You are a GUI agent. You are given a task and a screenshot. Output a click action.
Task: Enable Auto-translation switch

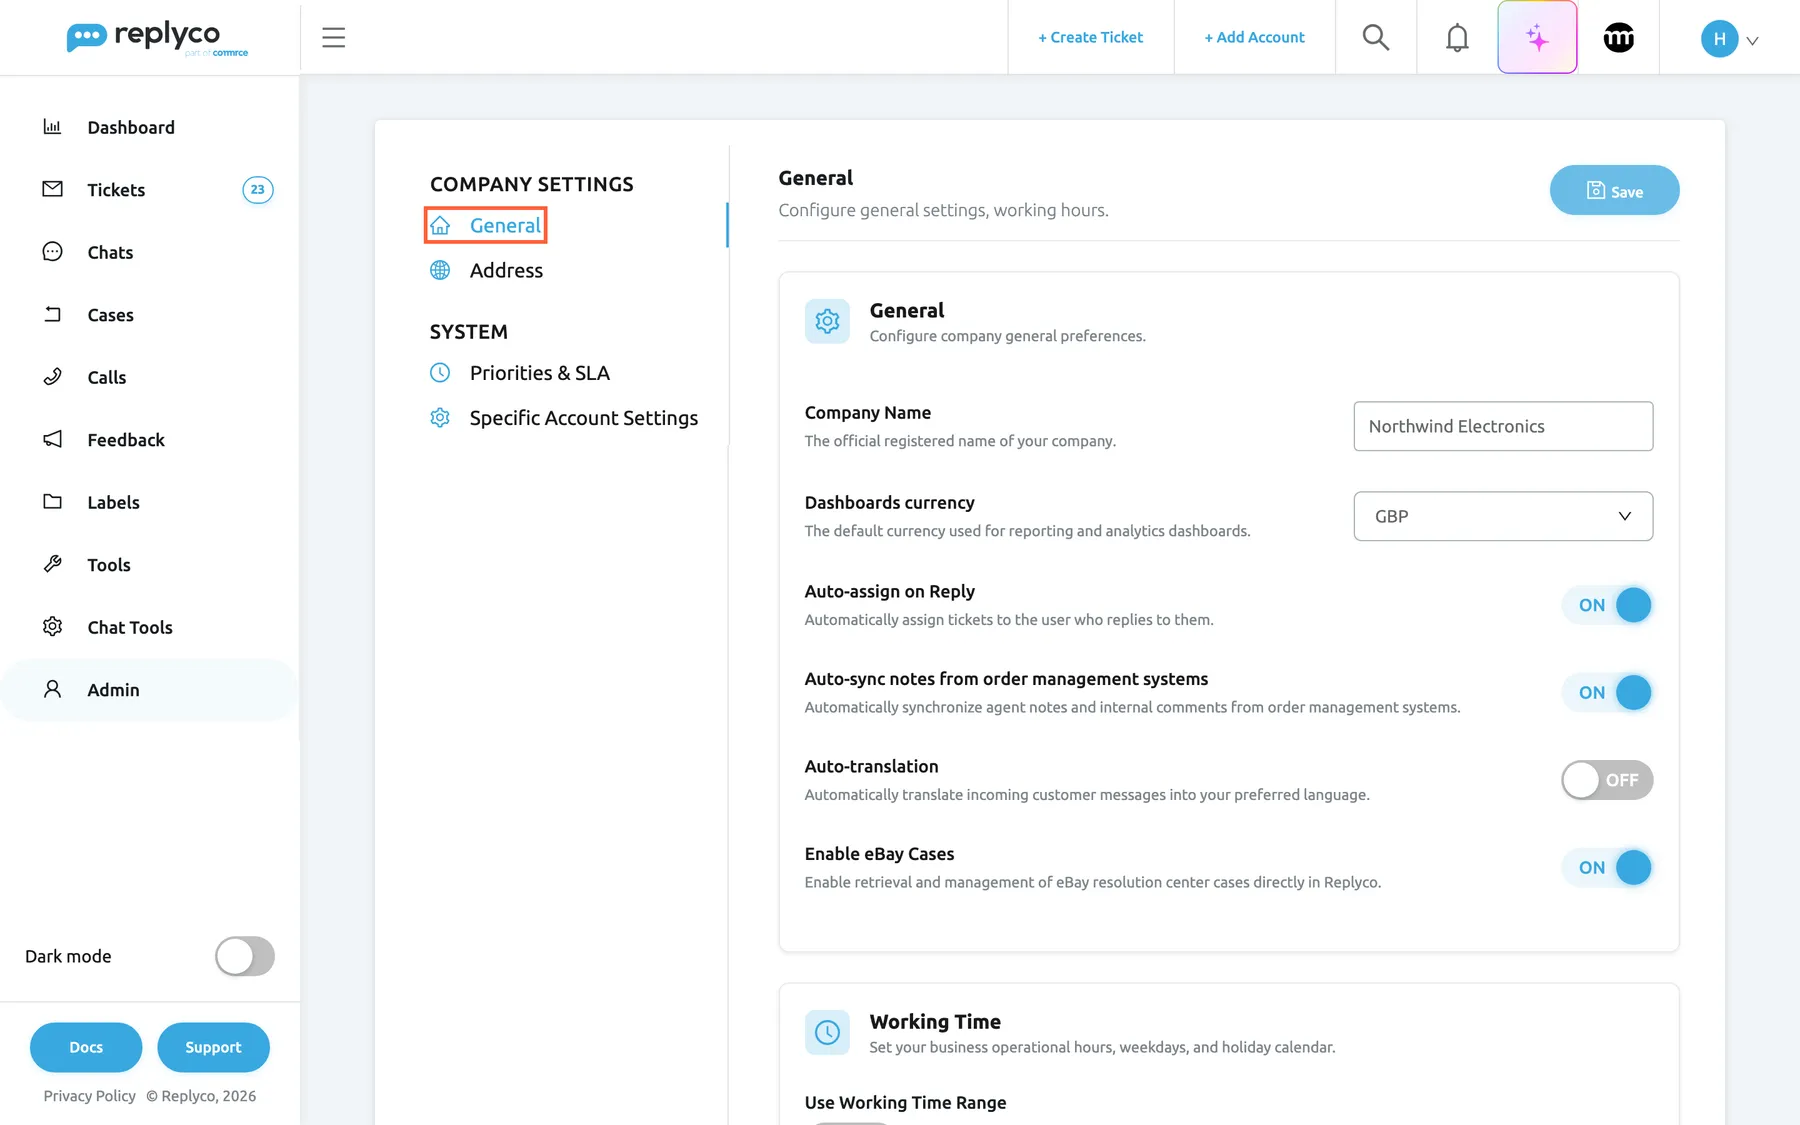(x=1607, y=780)
